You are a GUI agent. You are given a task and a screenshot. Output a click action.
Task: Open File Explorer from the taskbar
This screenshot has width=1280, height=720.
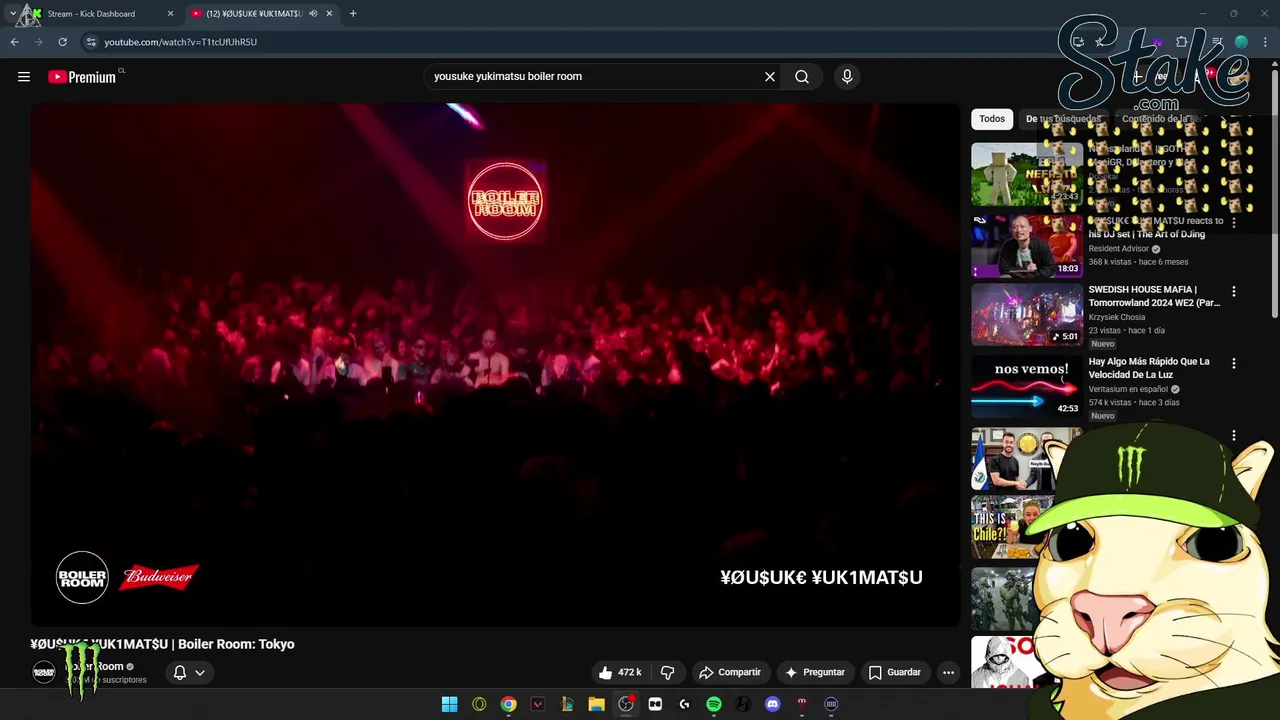pyautogui.click(x=596, y=704)
